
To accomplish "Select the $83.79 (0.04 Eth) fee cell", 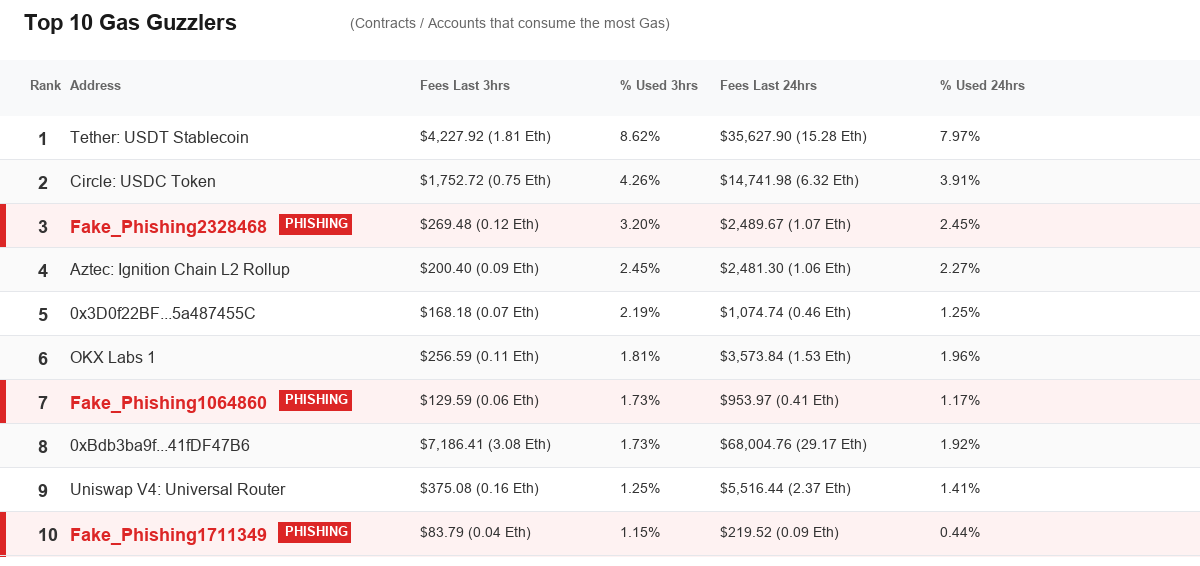I will click(475, 532).
